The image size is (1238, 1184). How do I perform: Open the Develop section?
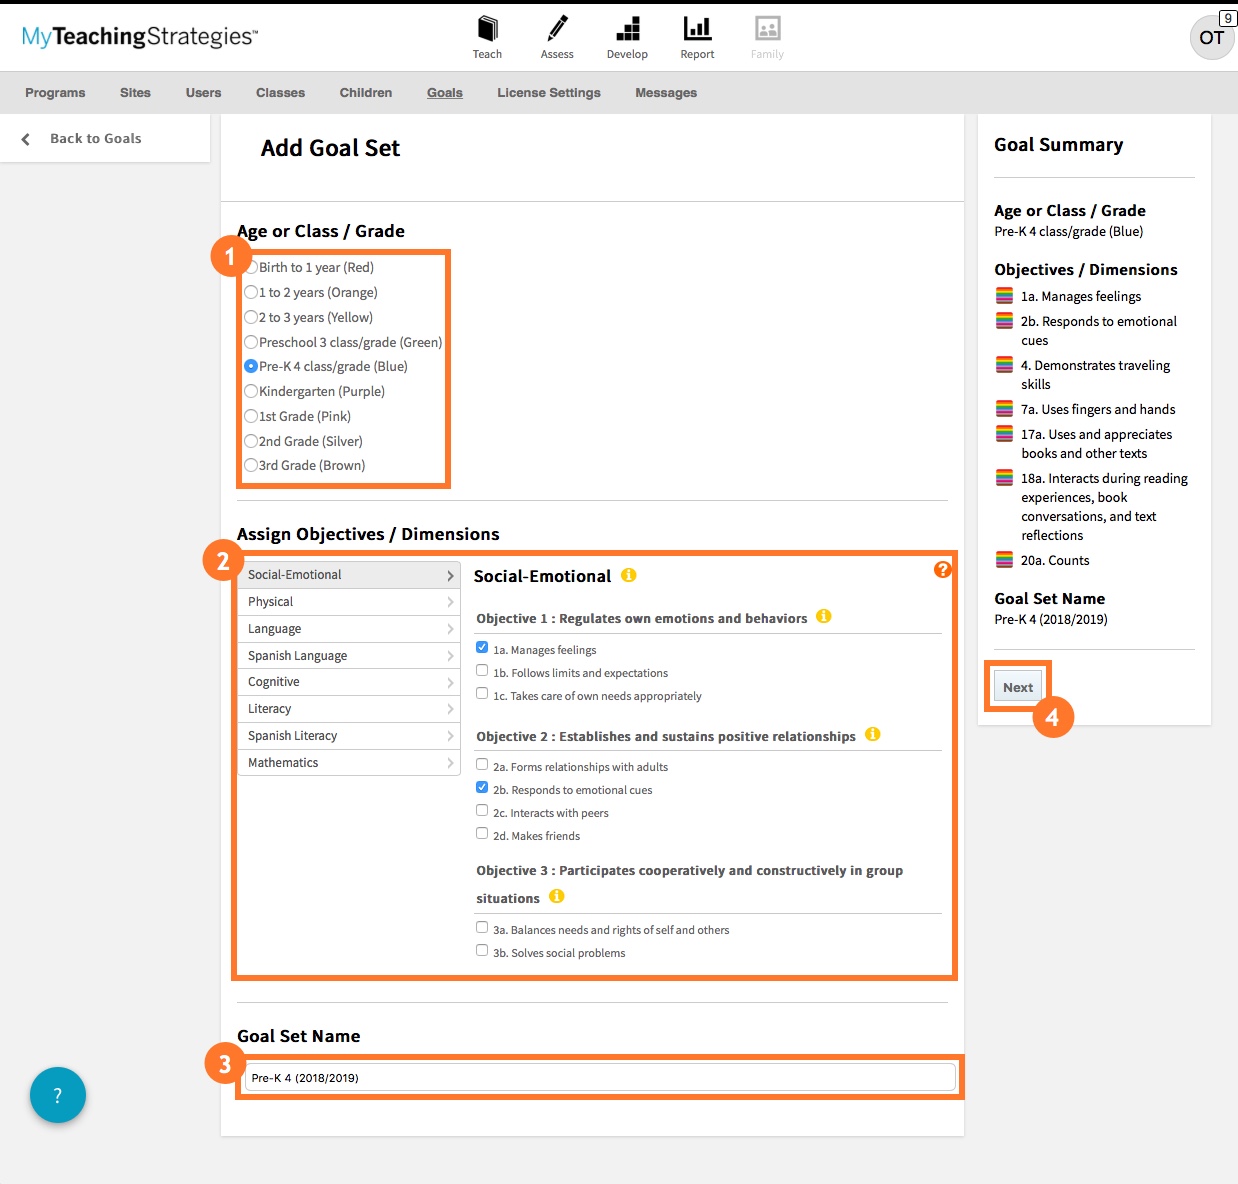pos(627,35)
